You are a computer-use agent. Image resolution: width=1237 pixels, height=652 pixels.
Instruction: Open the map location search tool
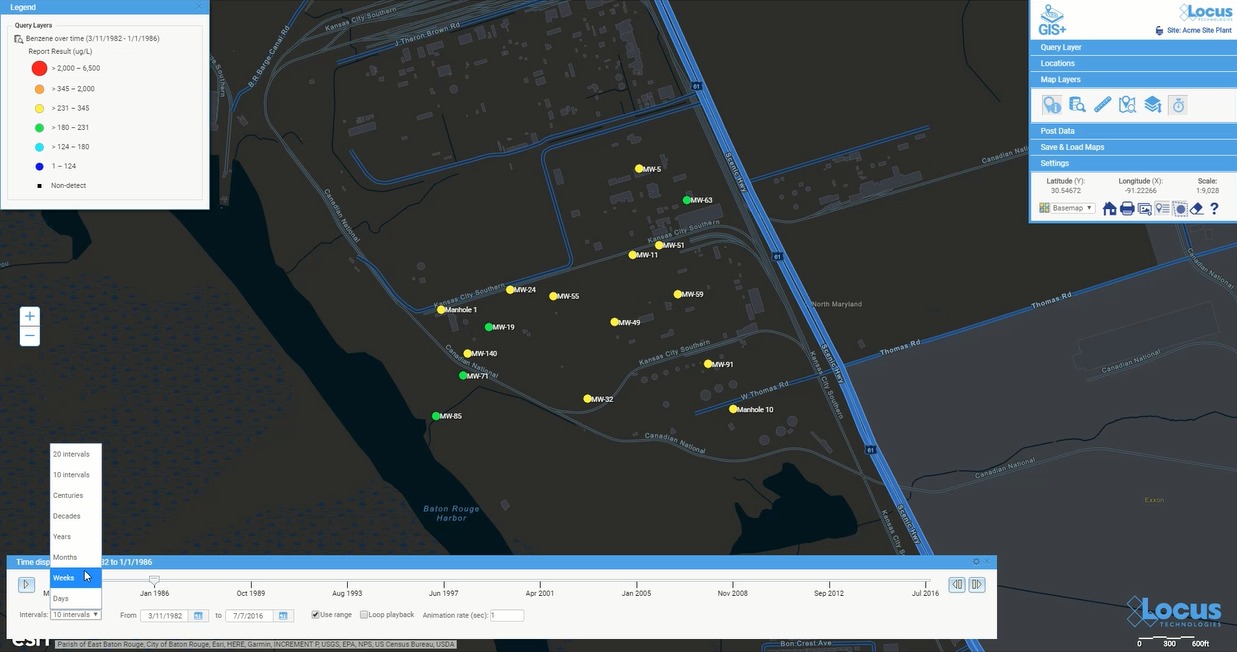1127,104
